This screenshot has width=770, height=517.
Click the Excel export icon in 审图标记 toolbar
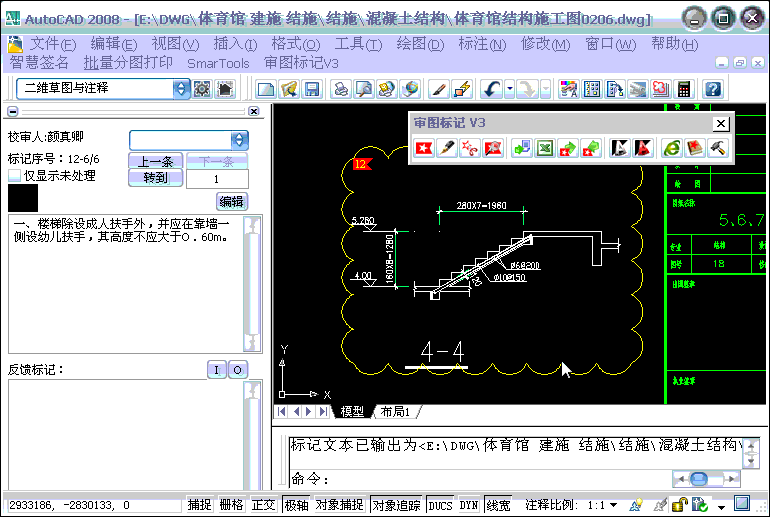click(x=545, y=148)
